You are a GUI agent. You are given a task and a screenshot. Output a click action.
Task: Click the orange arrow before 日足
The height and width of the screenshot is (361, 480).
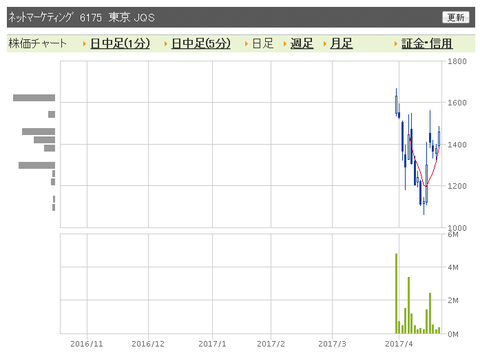[x=246, y=44]
